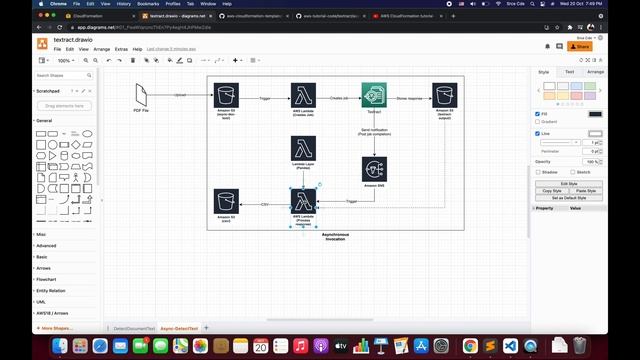
Task: Select the Amazon SNS icon in diagram
Action: pos(374,169)
